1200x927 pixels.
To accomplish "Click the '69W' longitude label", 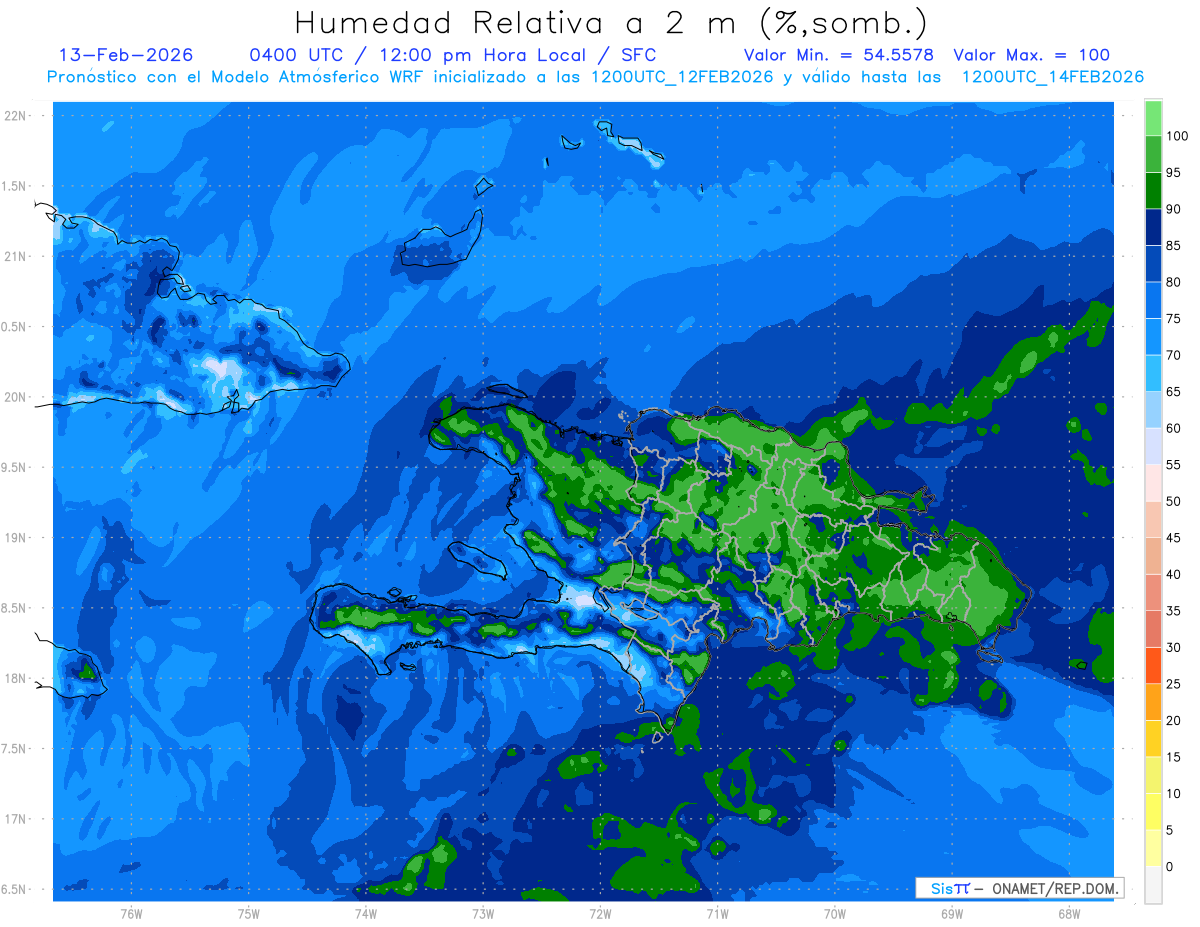I will (x=952, y=913).
